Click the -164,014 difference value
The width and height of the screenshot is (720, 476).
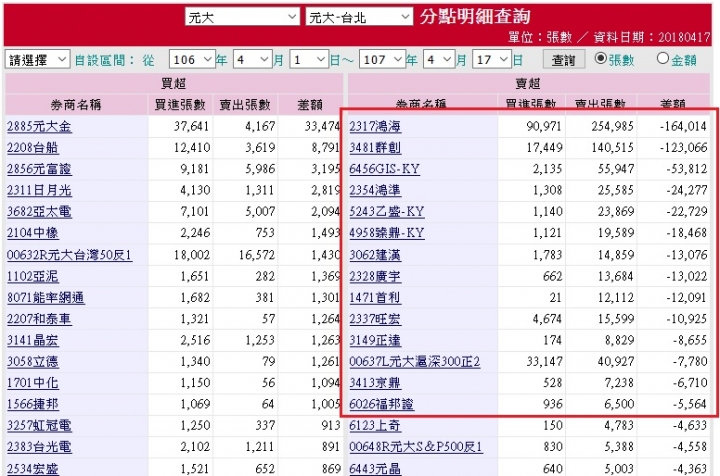click(x=683, y=126)
